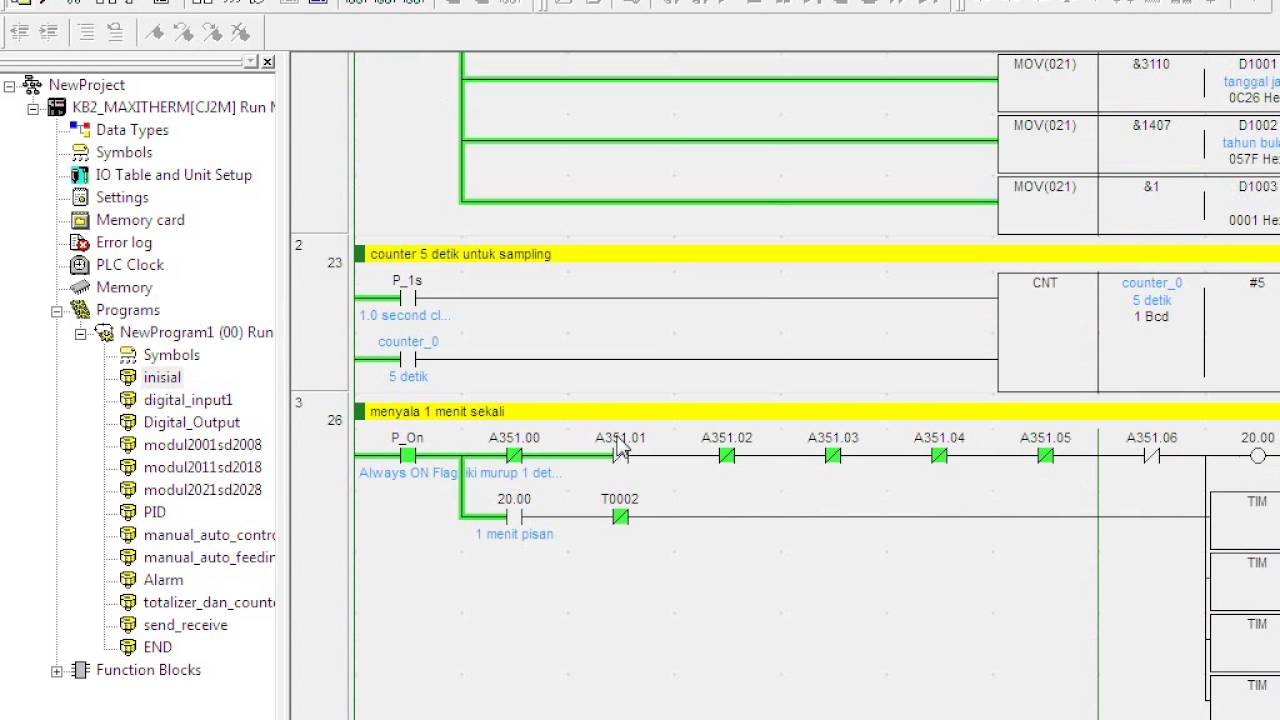1280x720 pixels.
Task: Click the Programs folder icon
Action: (80, 309)
